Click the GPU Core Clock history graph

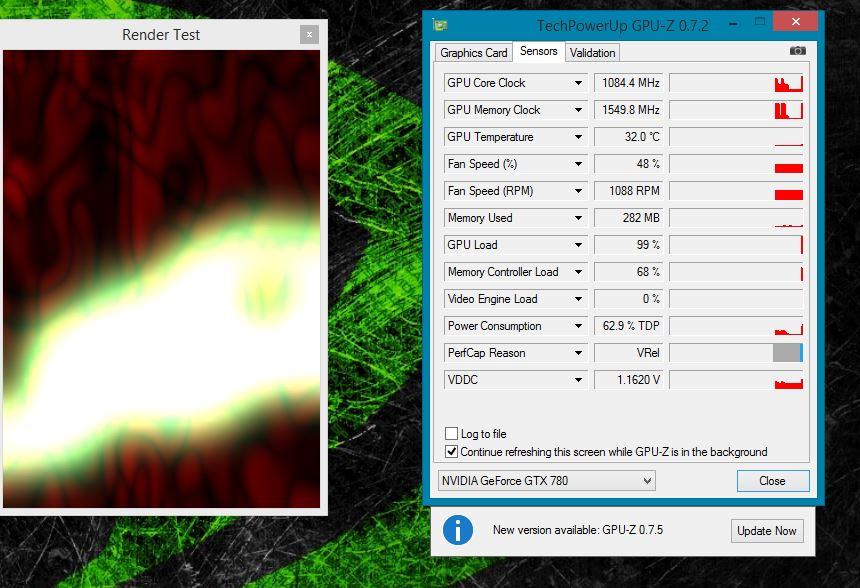736,83
